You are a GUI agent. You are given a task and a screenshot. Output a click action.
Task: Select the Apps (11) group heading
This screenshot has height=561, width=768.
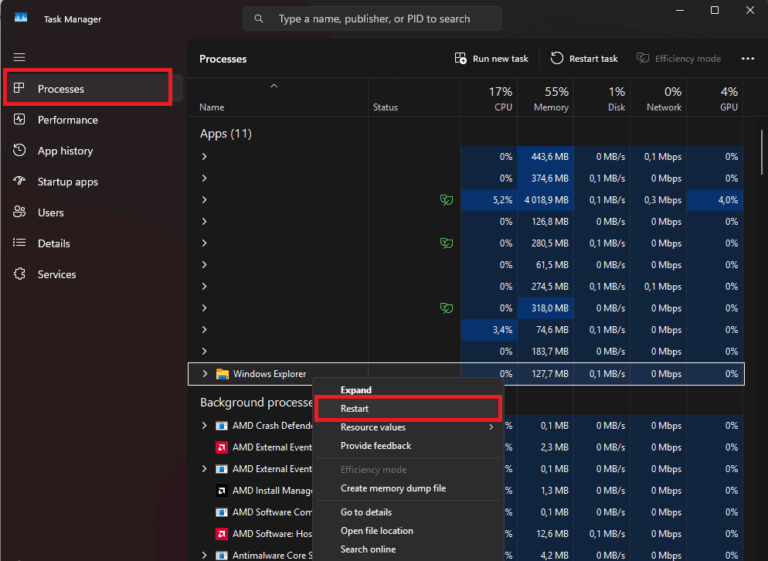click(x=226, y=133)
